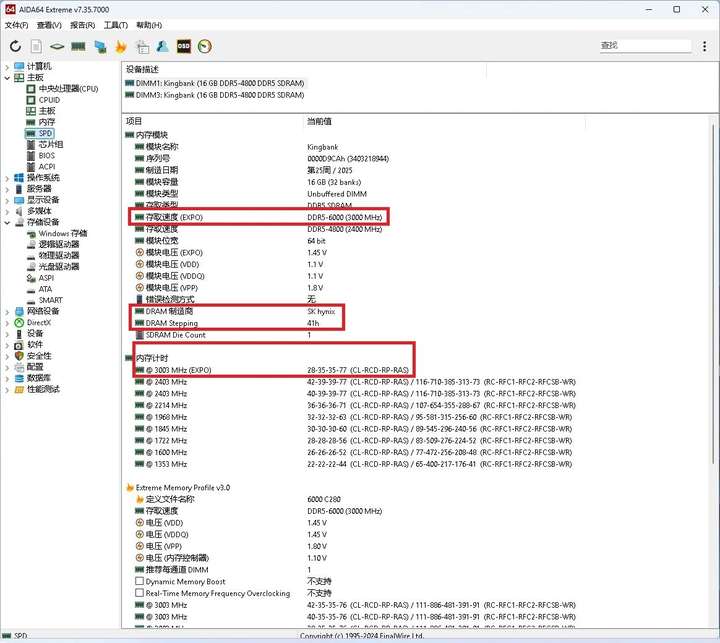Select 逻辑驱动器 in the tree

[x=59, y=244]
